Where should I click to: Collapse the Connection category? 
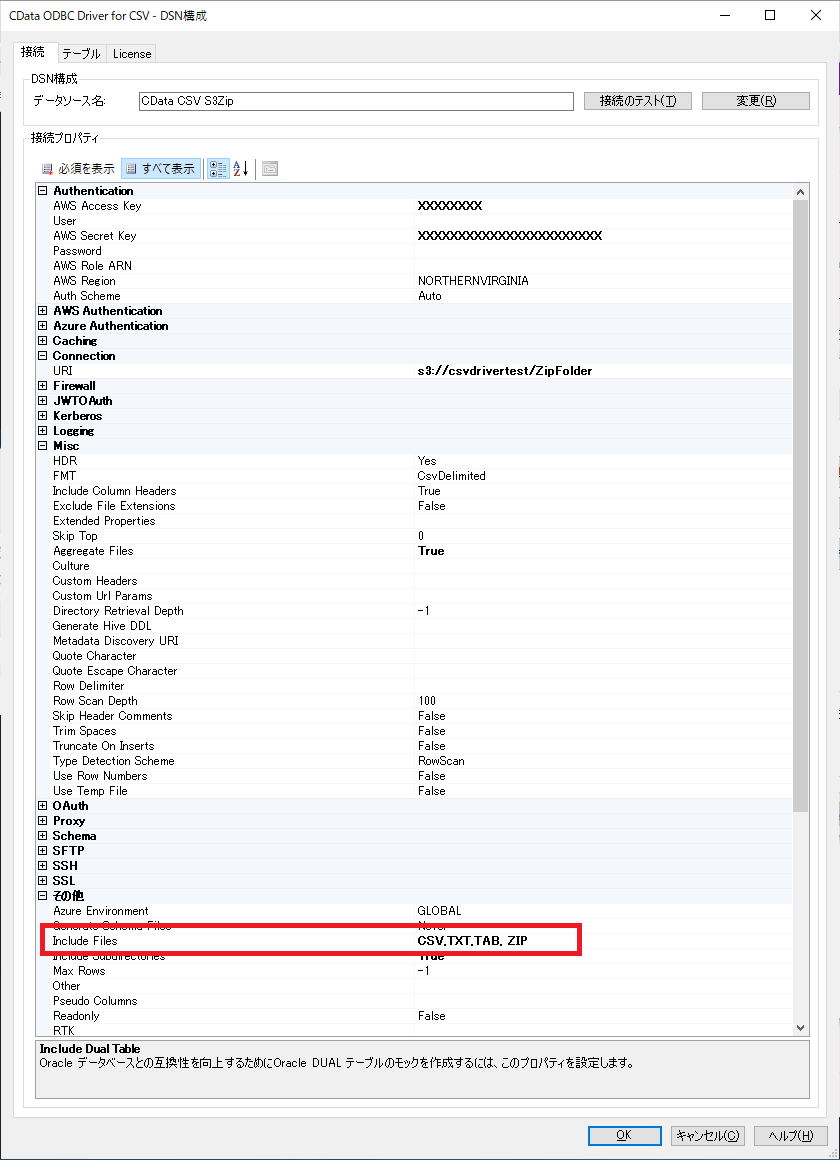click(43, 356)
